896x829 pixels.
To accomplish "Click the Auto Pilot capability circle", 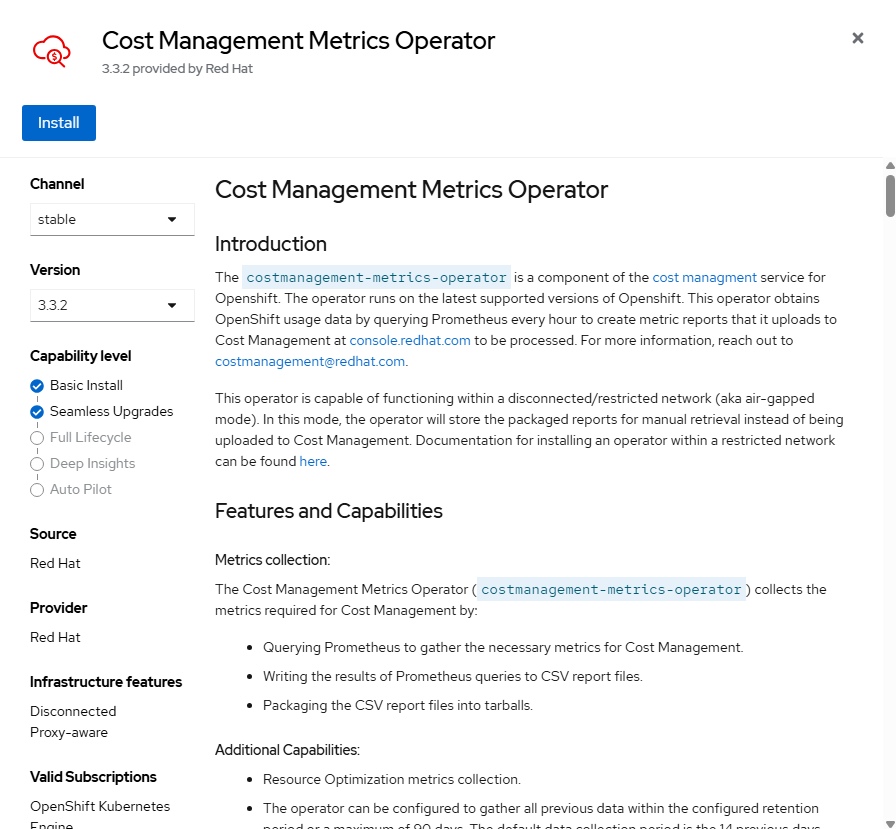I will click(x=37, y=490).
